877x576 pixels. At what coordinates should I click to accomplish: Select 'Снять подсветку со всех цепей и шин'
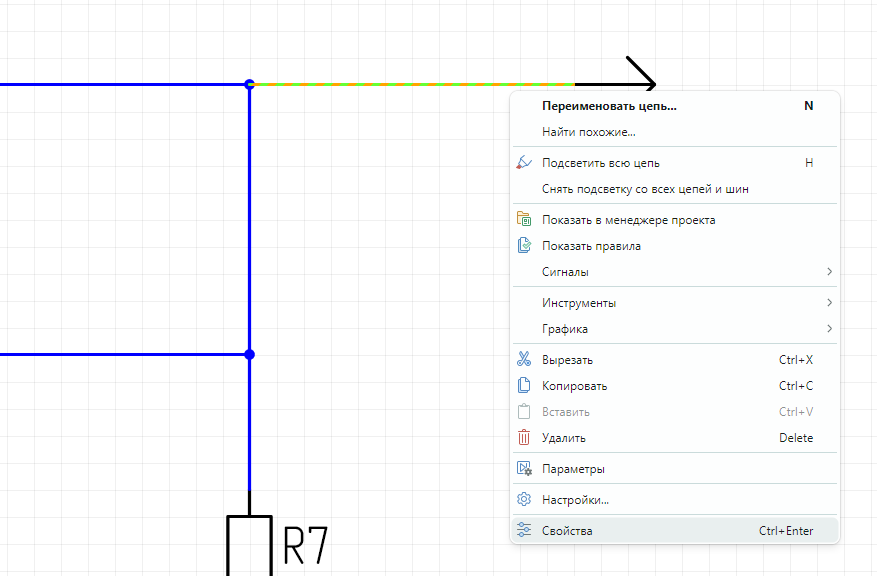point(675,189)
